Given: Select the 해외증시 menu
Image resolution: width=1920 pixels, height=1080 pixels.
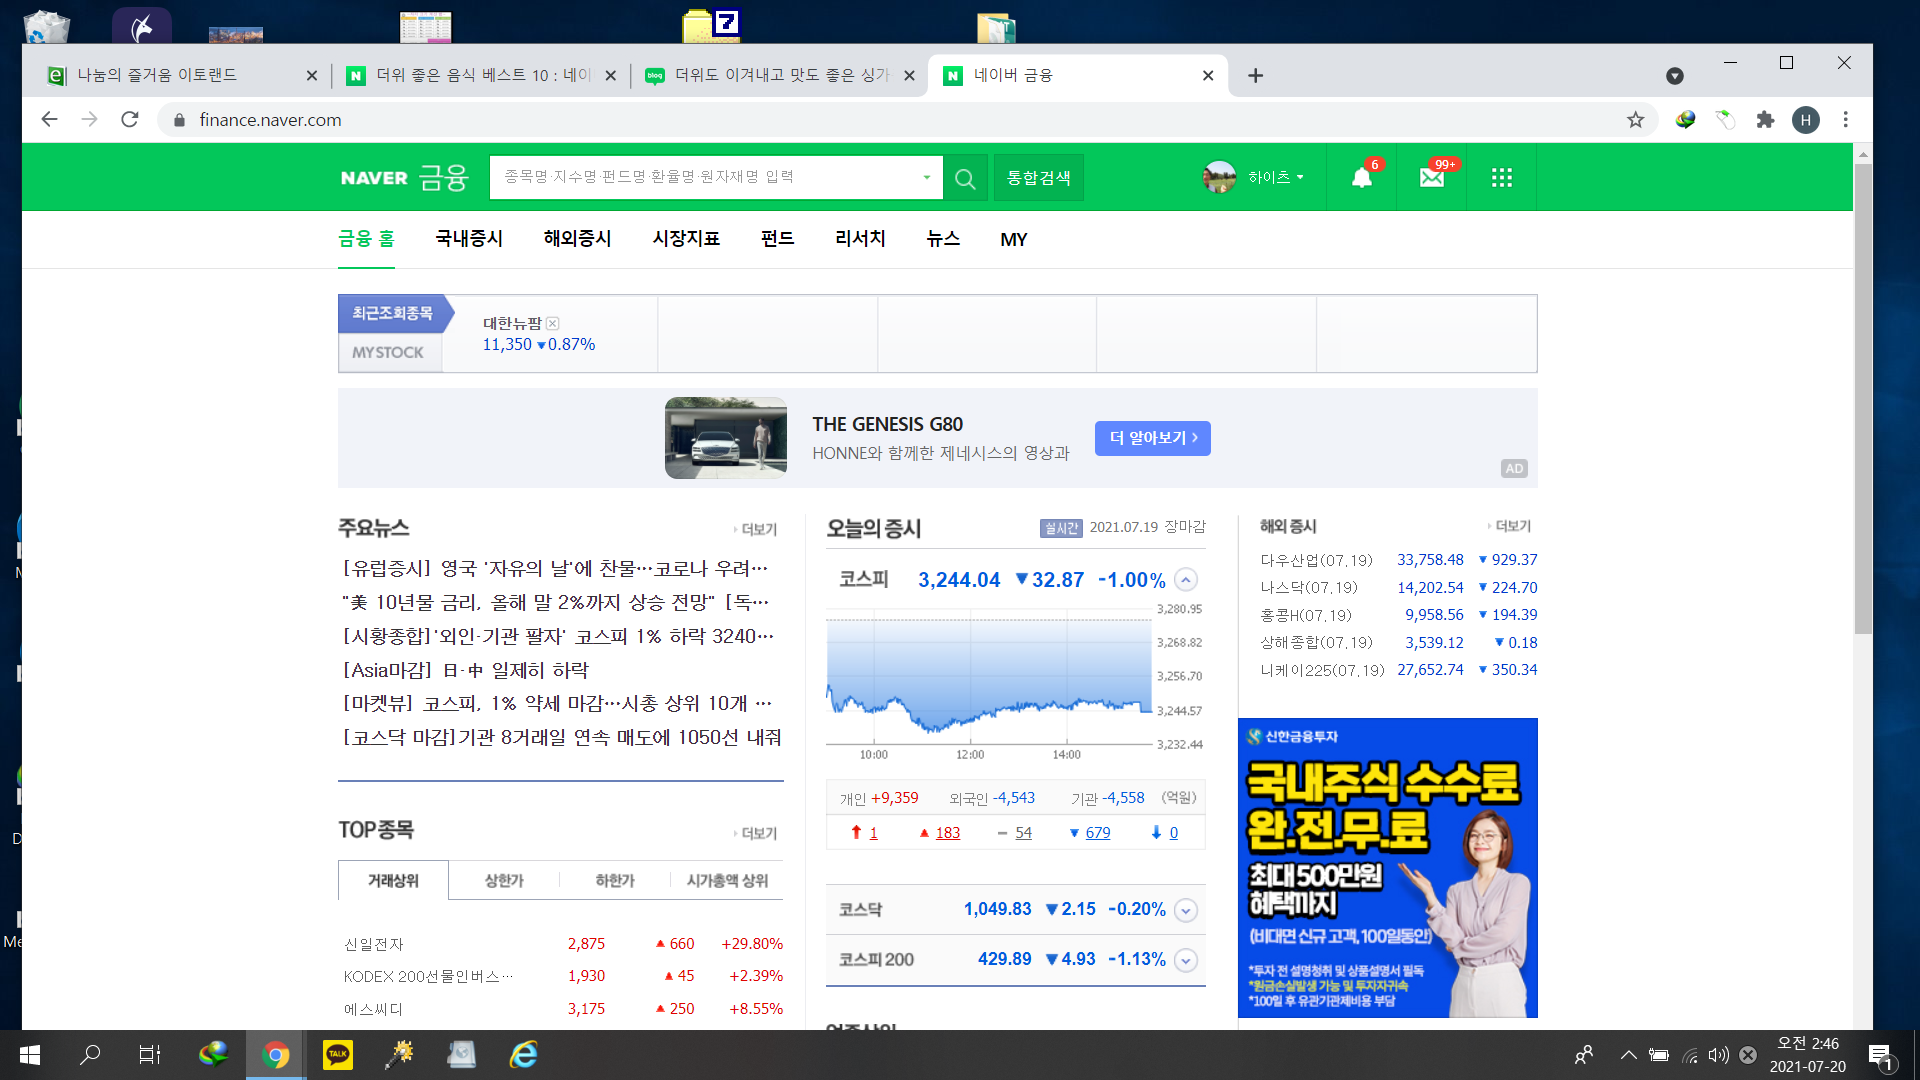Looking at the screenshot, I should click(x=577, y=239).
